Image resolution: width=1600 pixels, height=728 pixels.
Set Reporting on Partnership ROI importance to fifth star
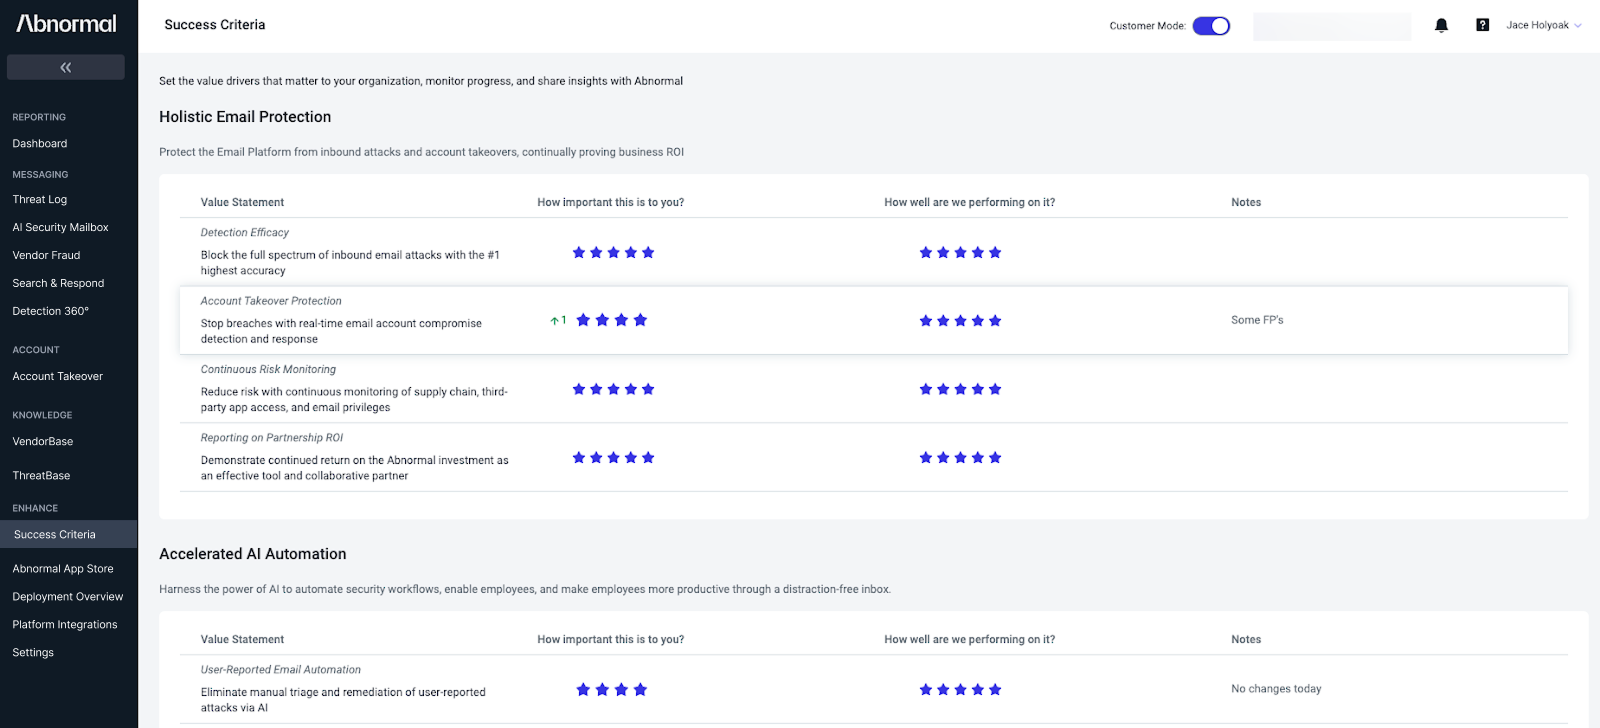[x=648, y=458]
